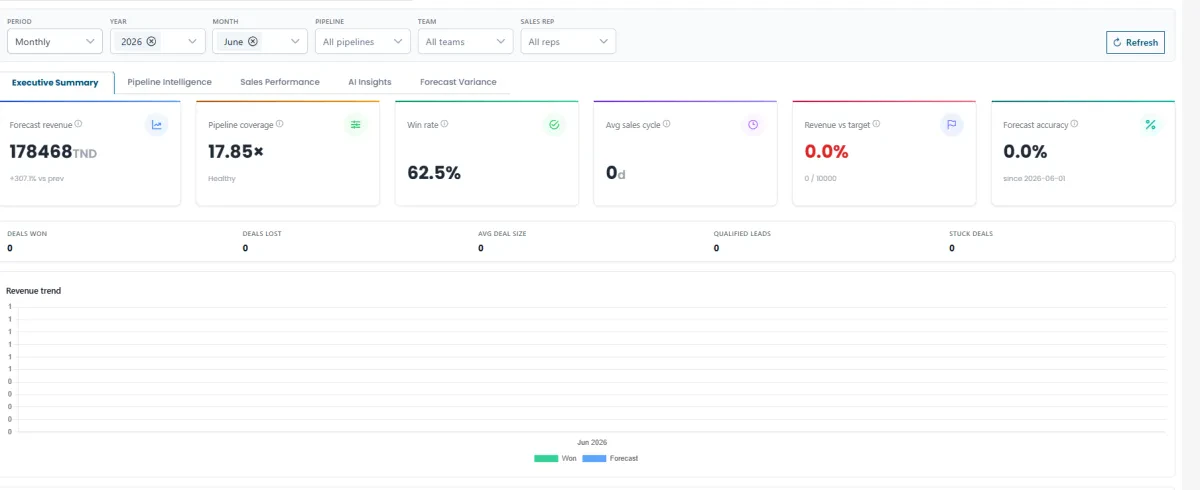Show info tooltip for Revenue vs target

click(x=876, y=124)
